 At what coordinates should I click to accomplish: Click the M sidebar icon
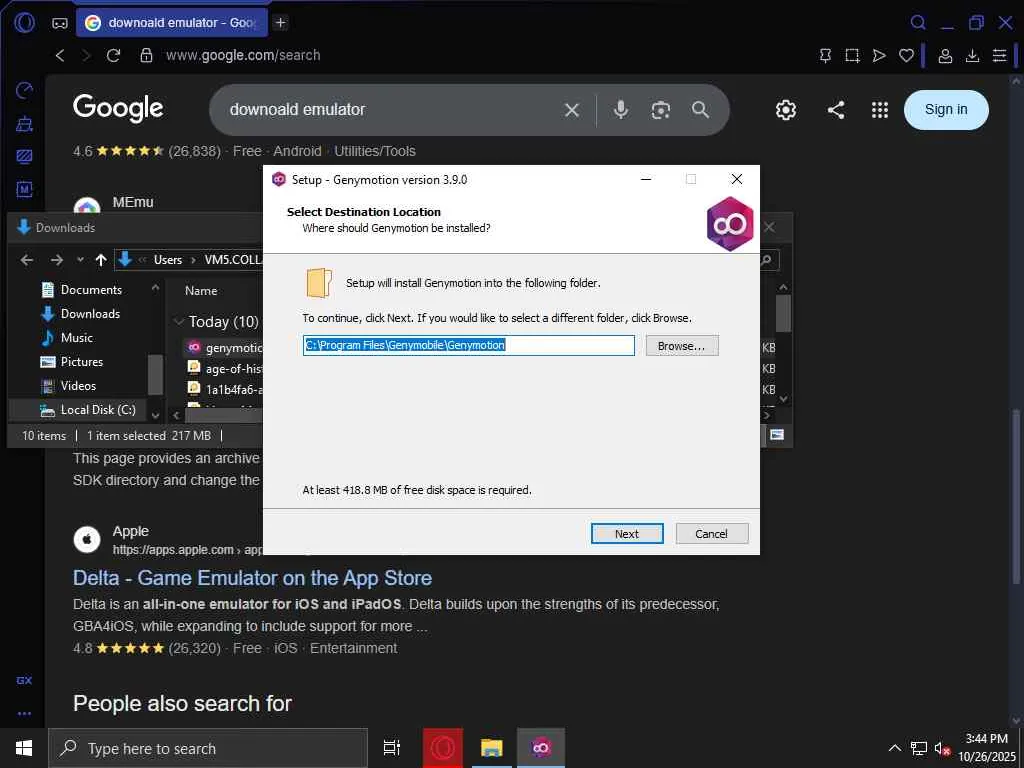click(x=24, y=189)
